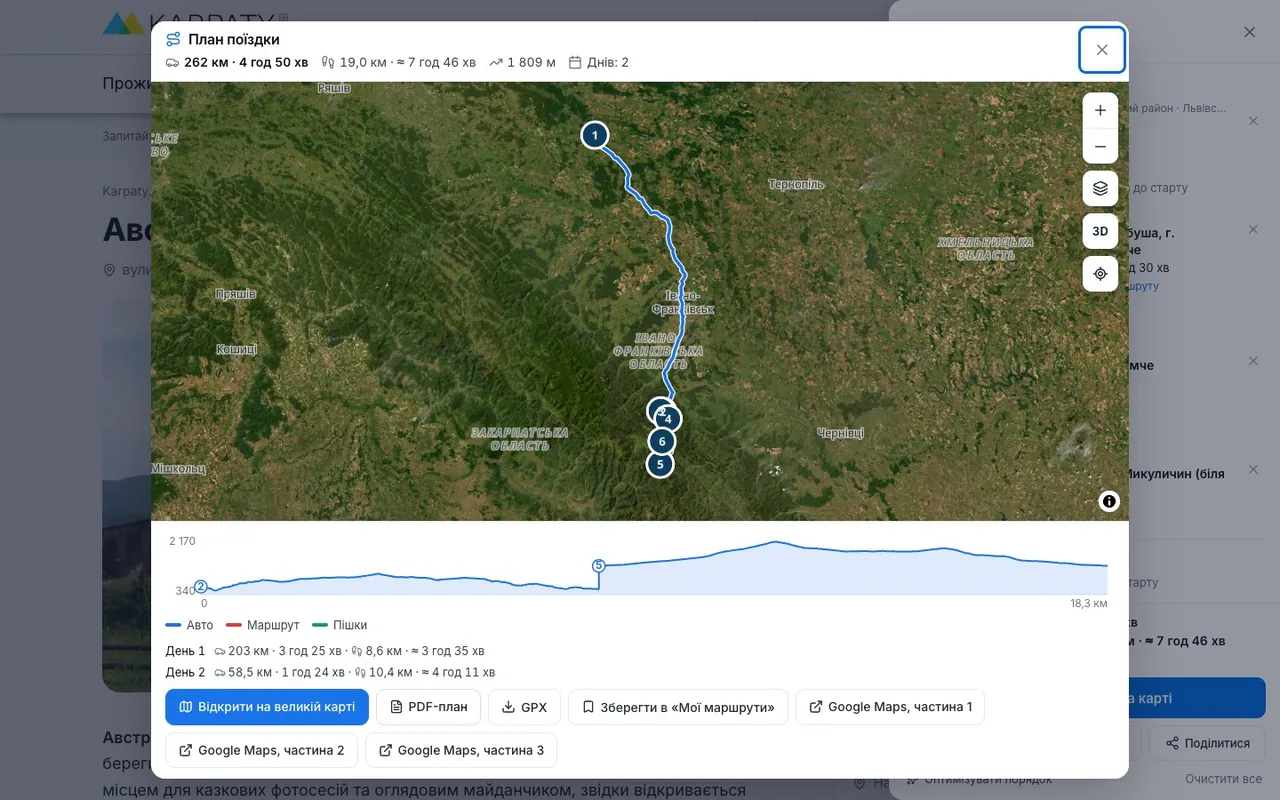Click the Чернівці map label
This screenshot has height=800, width=1280.
pyautogui.click(x=840, y=433)
